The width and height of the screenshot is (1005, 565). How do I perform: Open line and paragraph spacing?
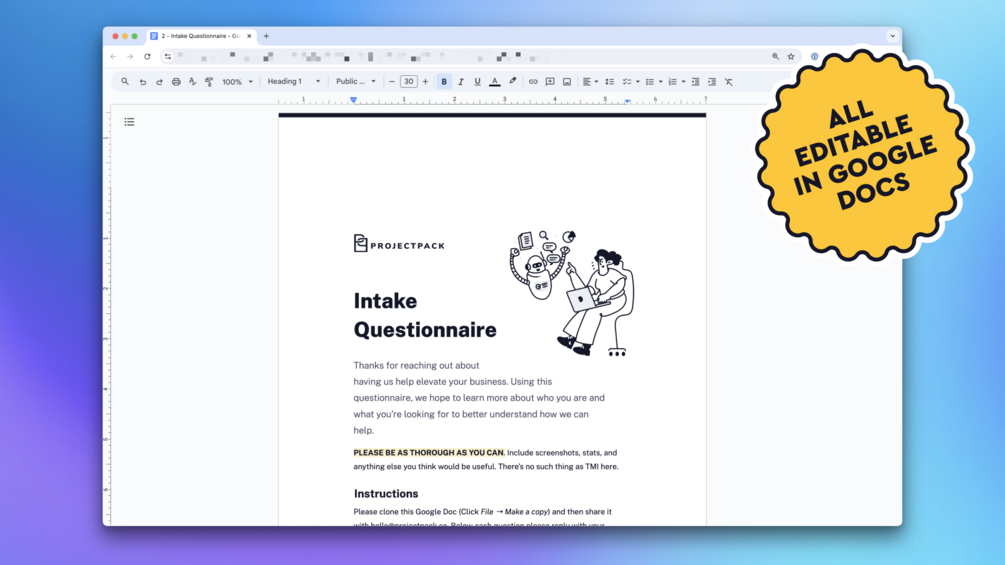tap(610, 81)
